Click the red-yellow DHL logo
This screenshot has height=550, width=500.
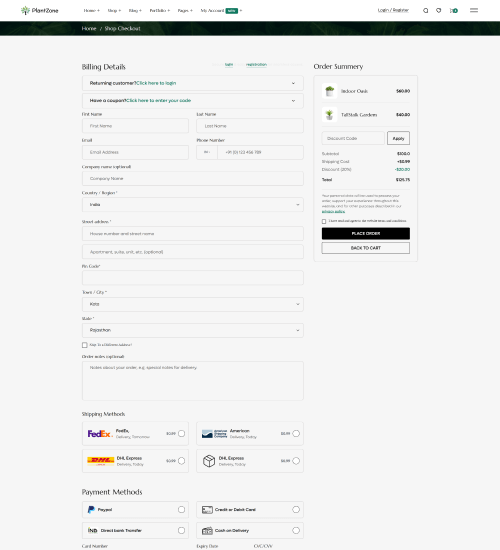coord(100,461)
